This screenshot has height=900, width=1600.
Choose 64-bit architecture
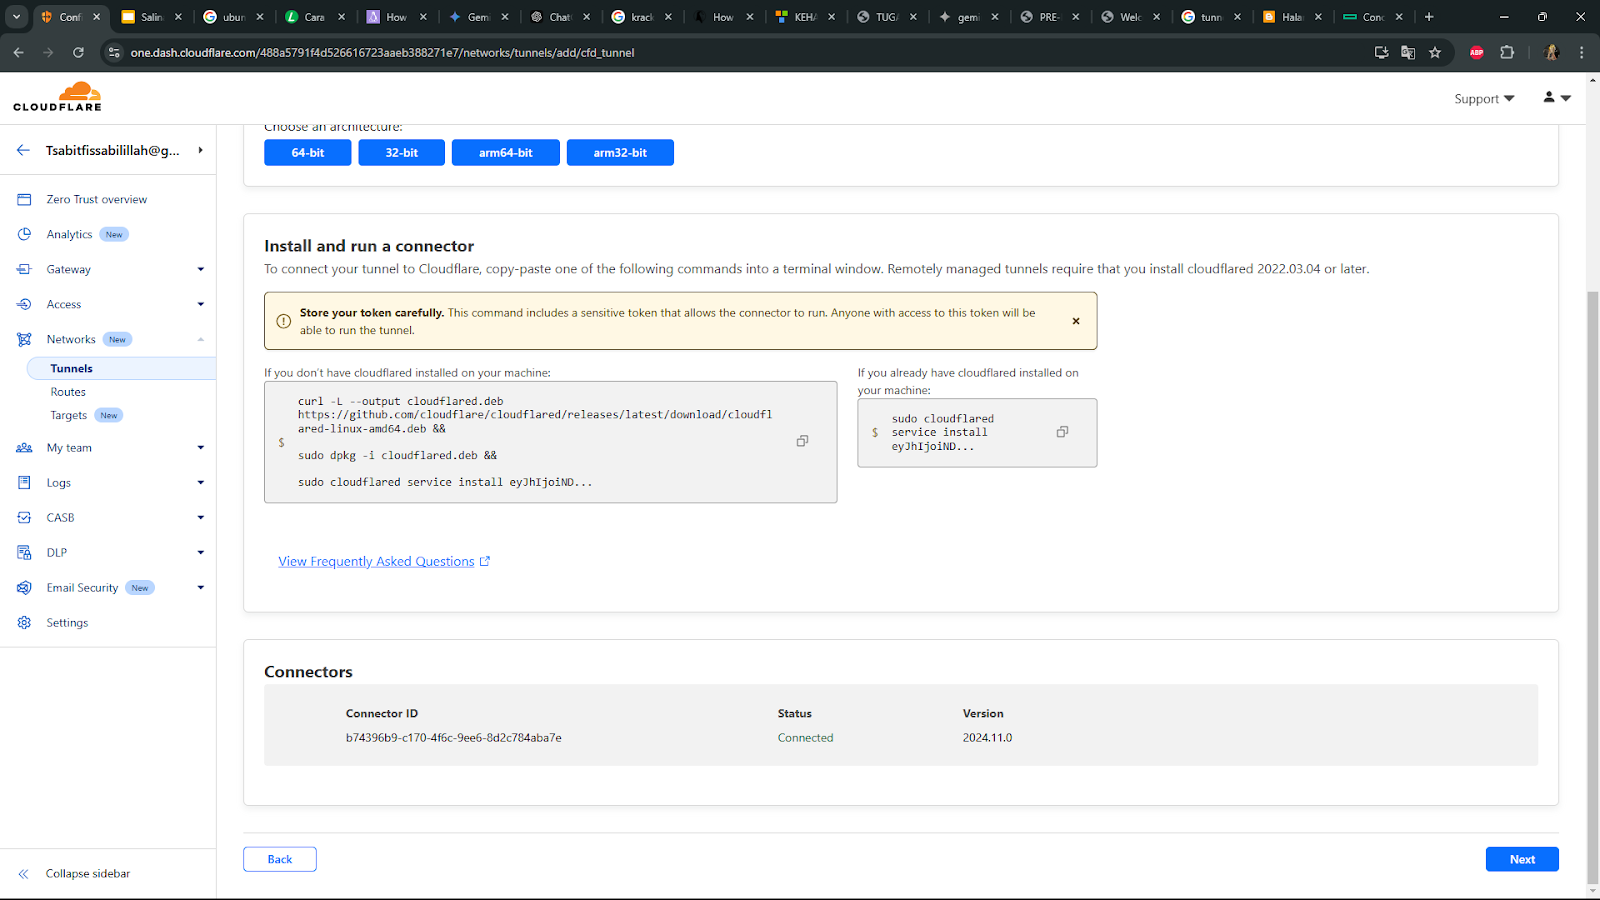308,153
